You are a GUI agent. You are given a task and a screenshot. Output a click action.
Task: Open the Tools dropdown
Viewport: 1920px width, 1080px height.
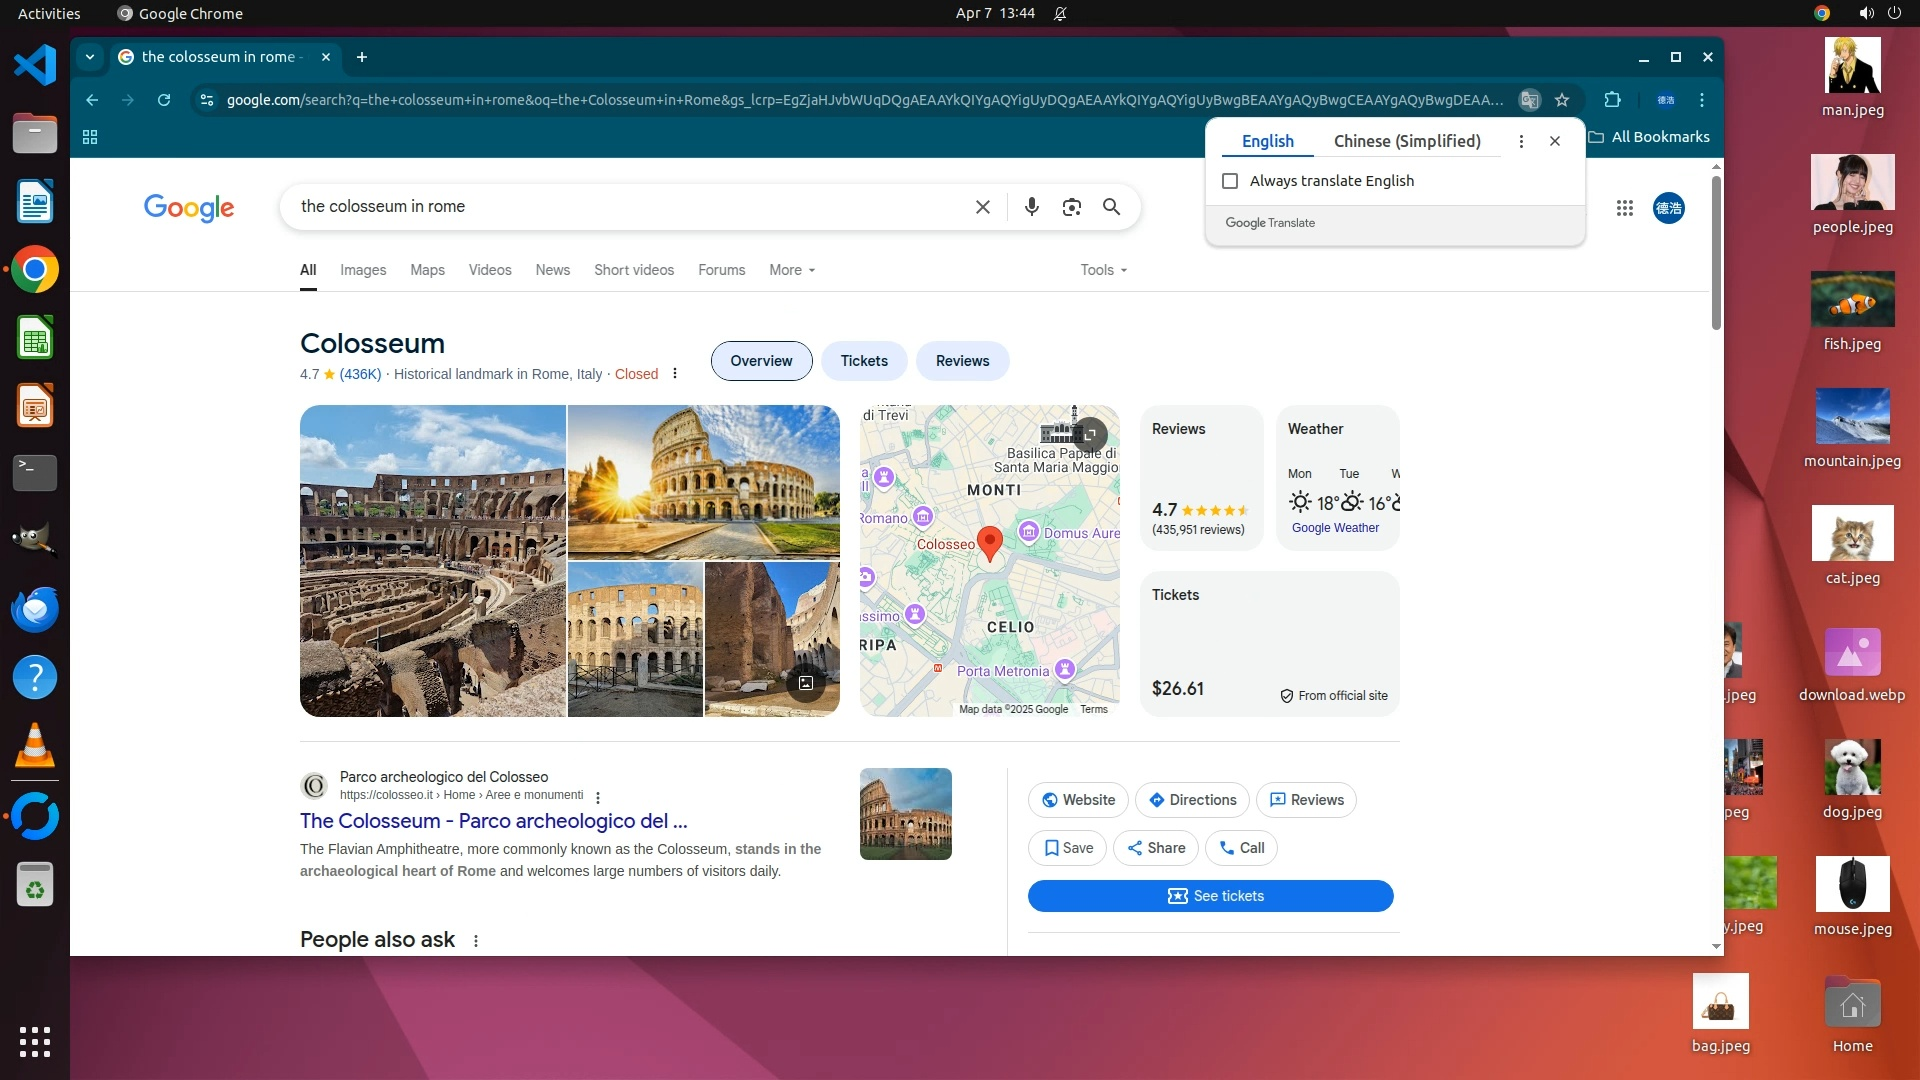[x=1102, y=270]
